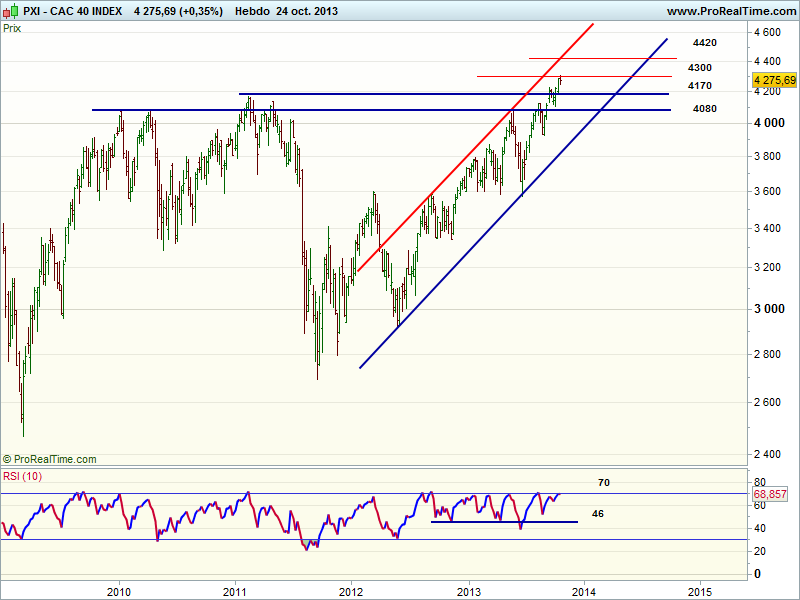Viewport: 800px width, 600px height.
Task: Click the © ProRealTime.com watermark
Action: [50, 459]
